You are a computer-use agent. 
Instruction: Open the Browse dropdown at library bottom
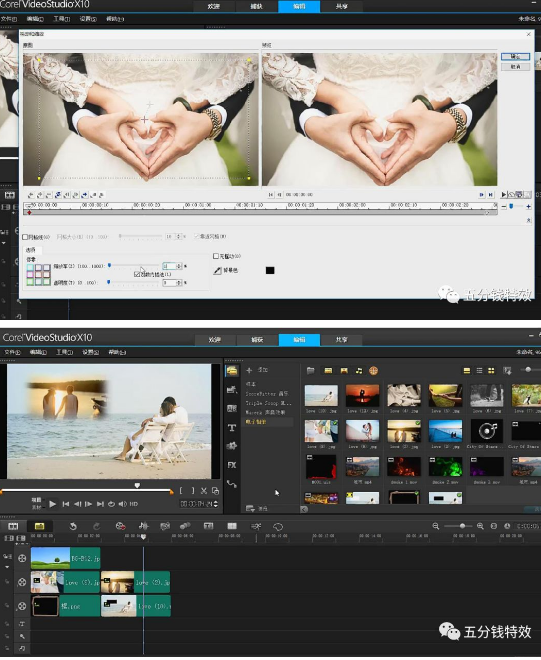coord(257,509)
